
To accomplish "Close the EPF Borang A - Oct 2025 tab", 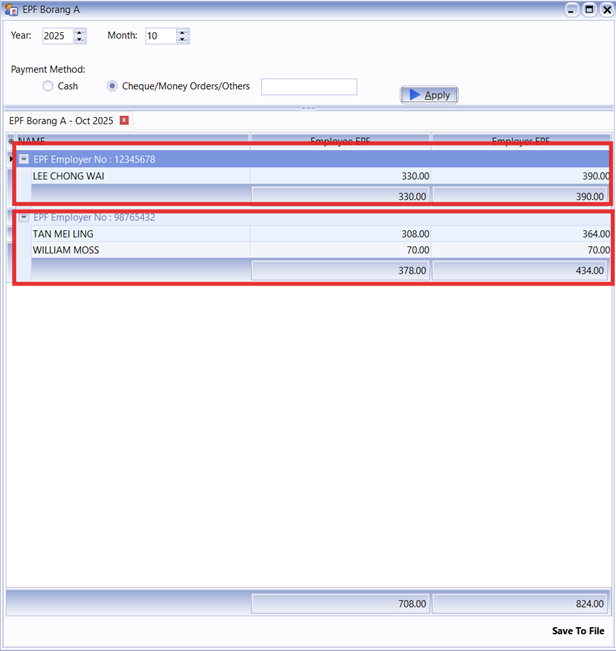I will point(124,120).
